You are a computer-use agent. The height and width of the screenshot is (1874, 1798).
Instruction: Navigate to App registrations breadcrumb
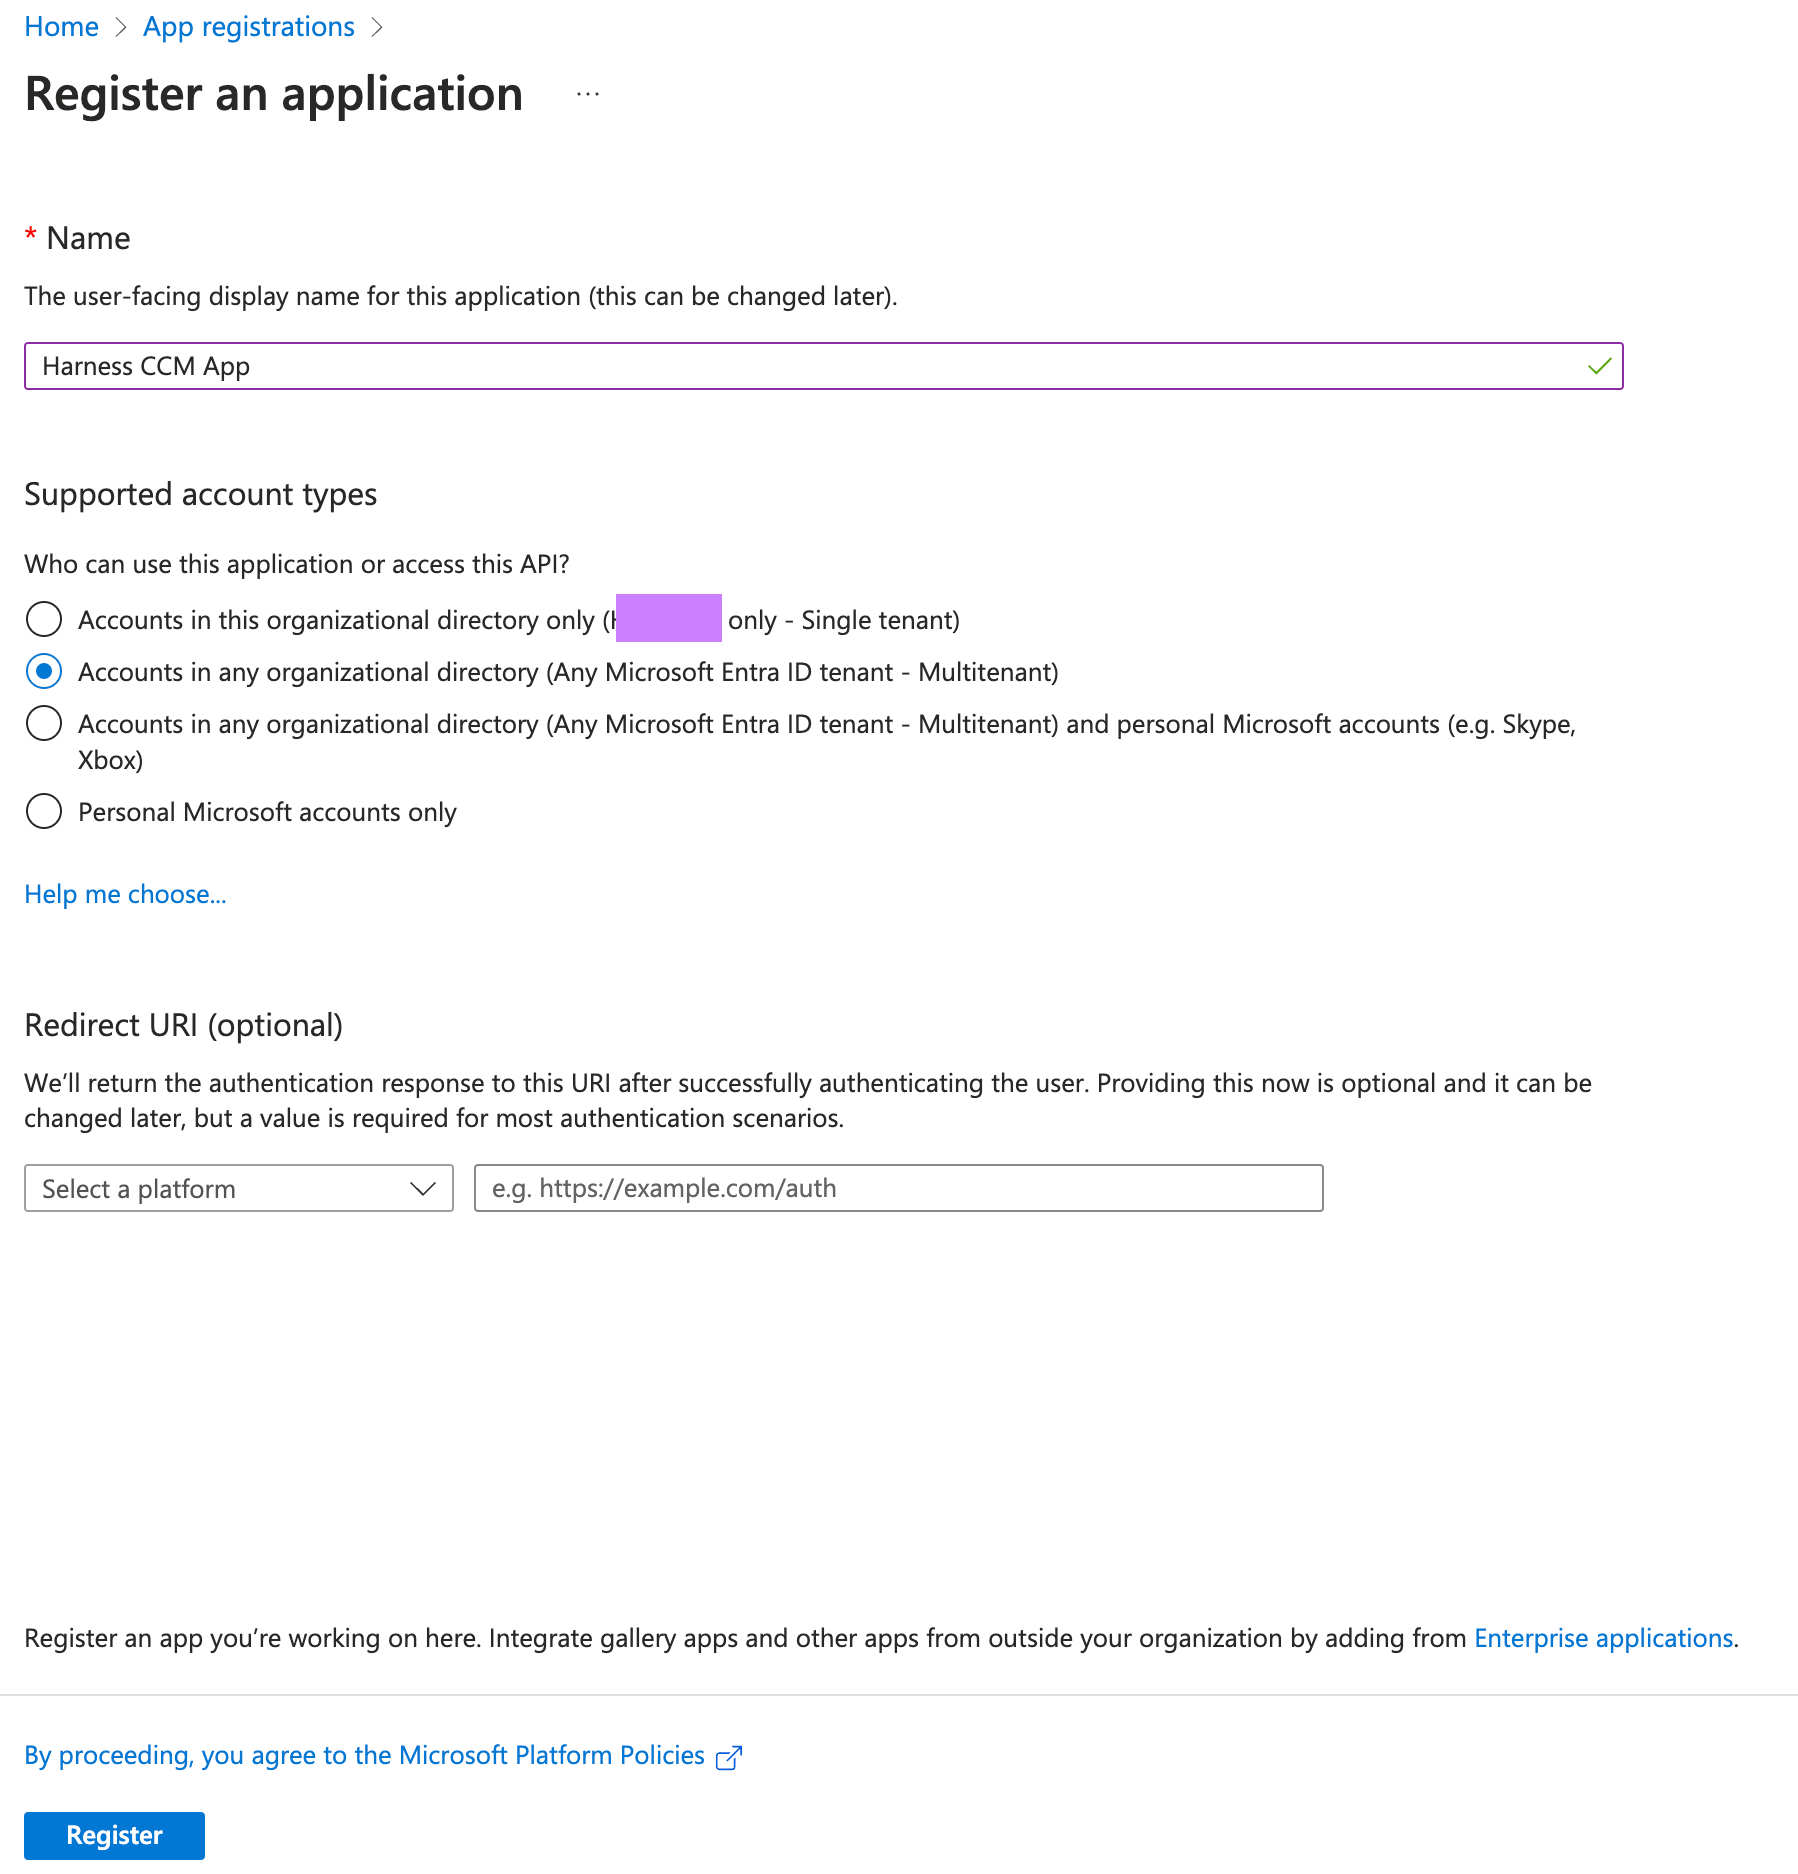[248, 27]
